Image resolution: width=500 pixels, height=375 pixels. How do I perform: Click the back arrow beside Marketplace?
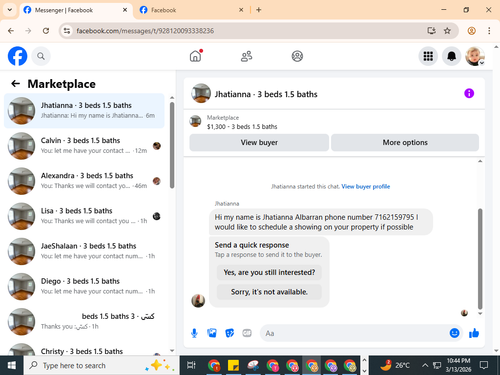(15, 84)
